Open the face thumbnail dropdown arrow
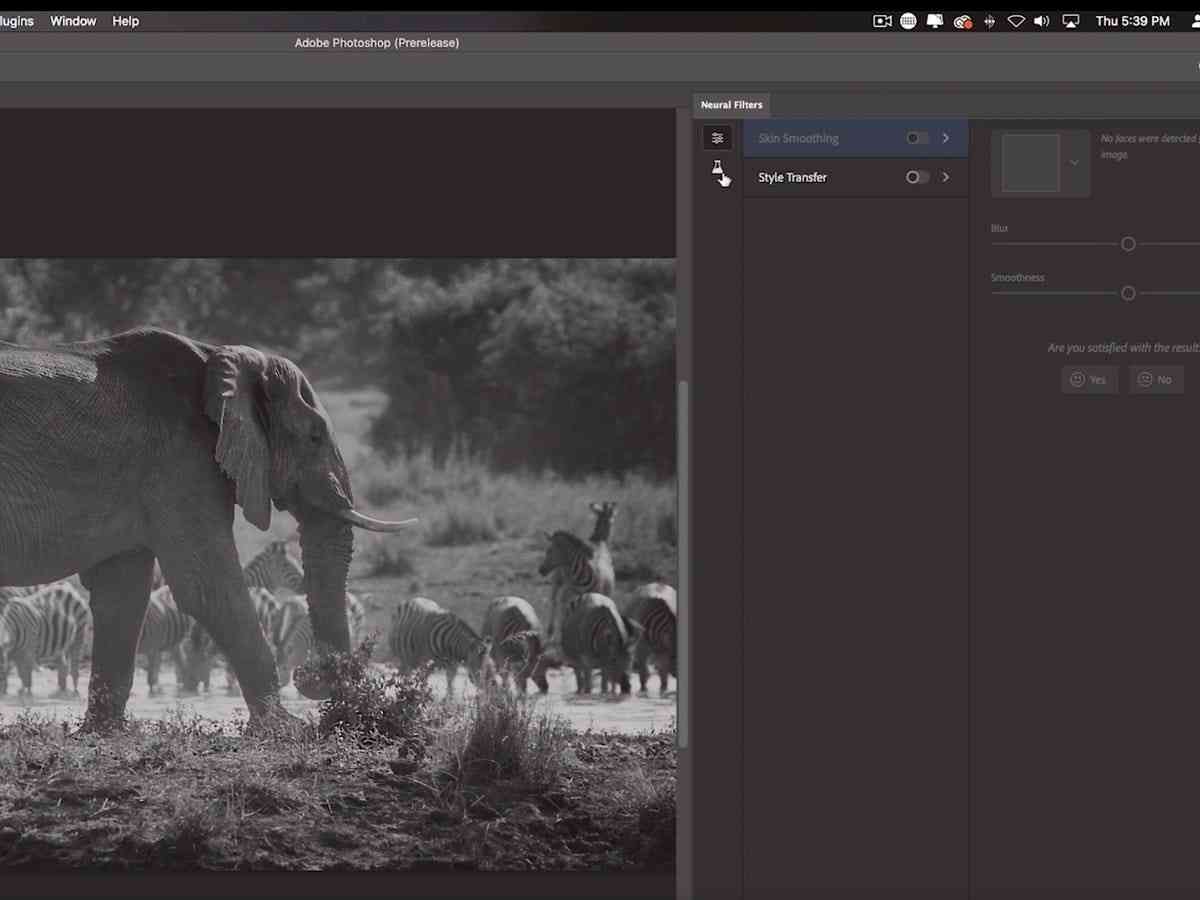 point(1074,163)
